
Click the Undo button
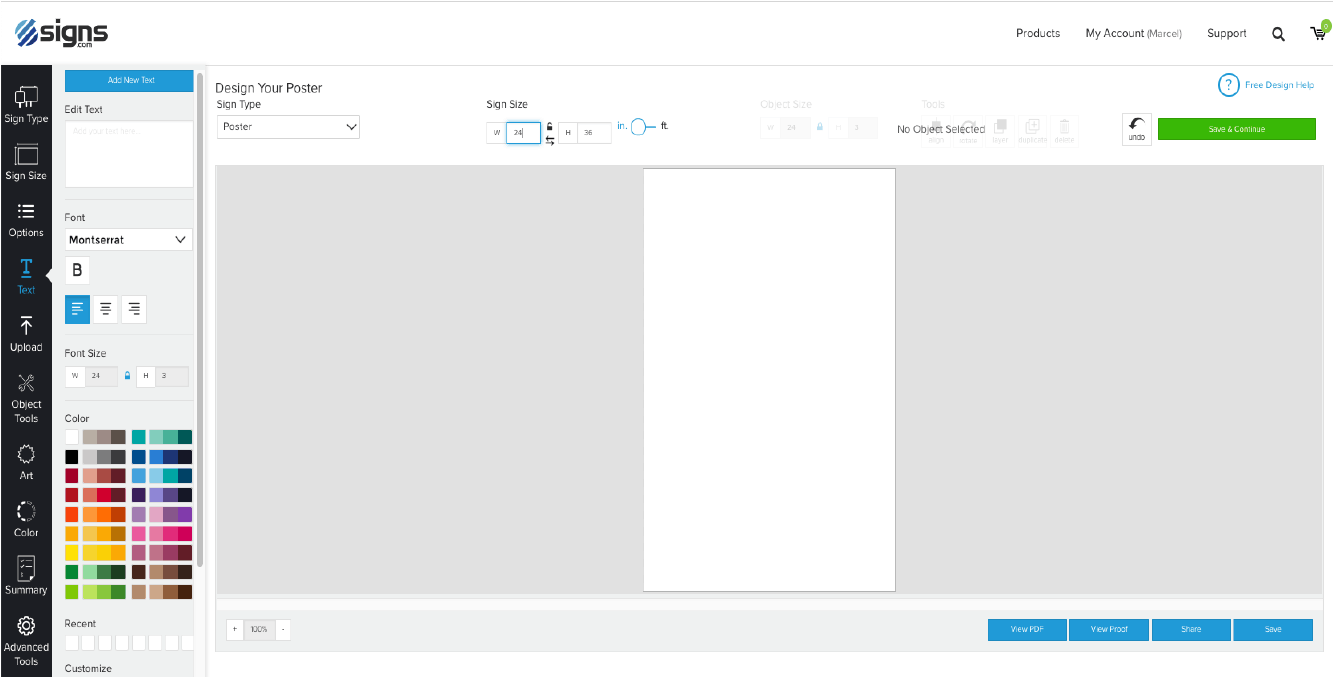[x=1137, y=129]
